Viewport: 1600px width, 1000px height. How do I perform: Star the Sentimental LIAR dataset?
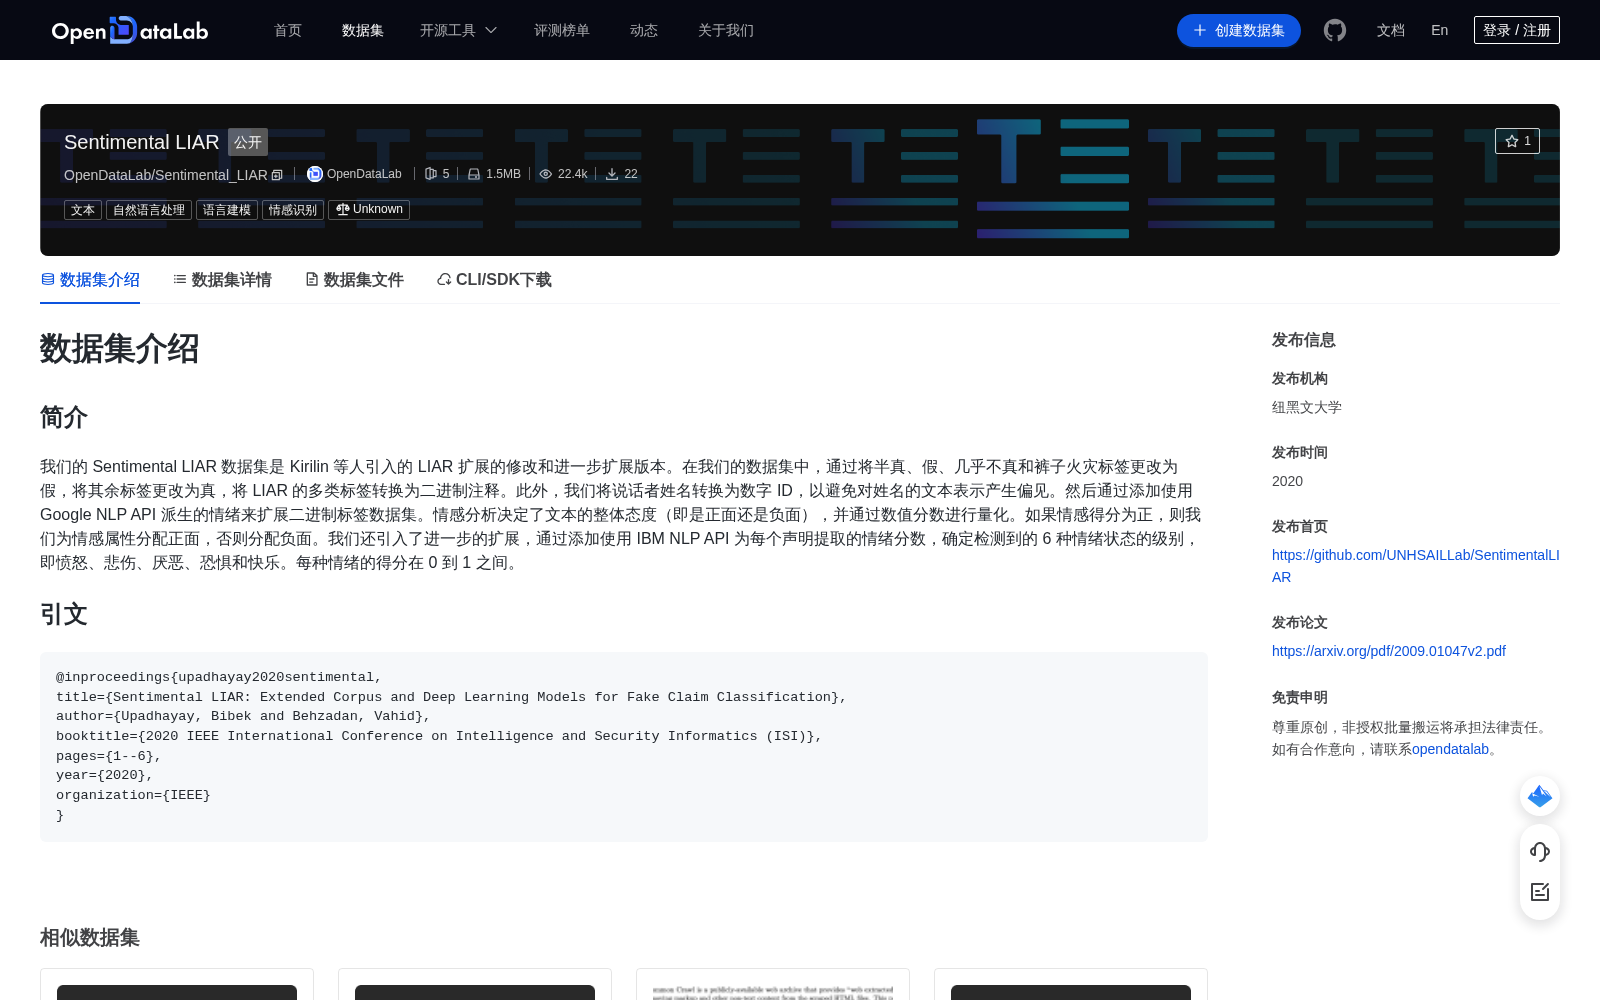click(1517, 141)
